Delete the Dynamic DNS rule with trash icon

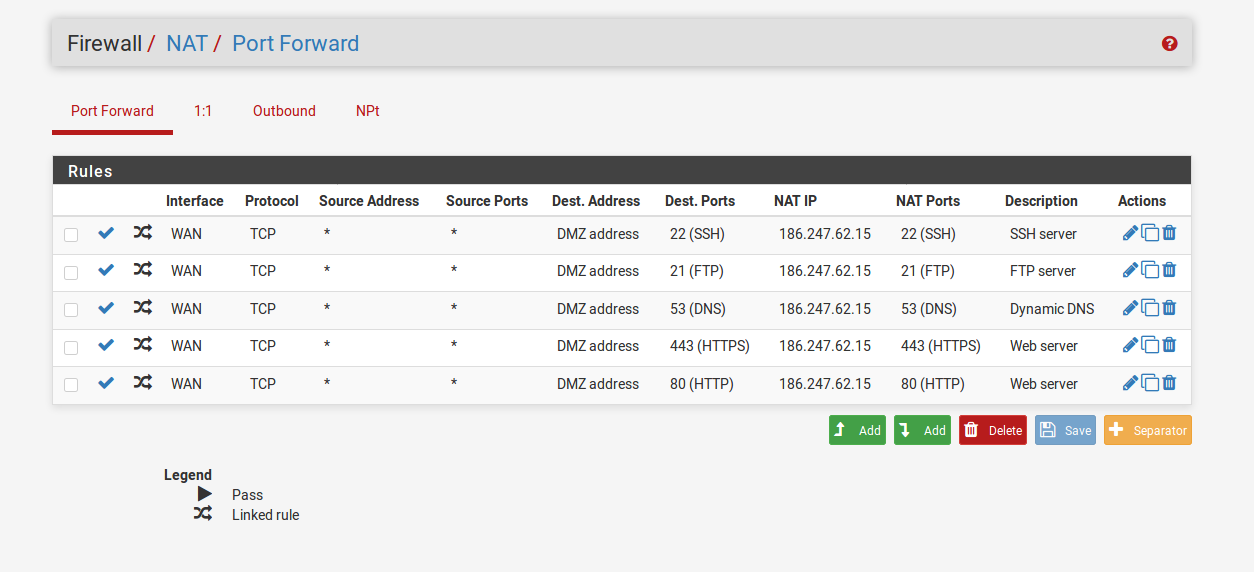click(x=1169, y=308)
